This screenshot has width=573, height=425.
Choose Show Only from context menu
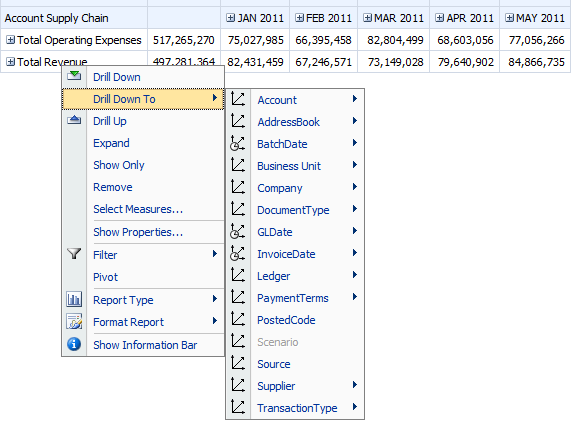pyautogui.click(x=119, y=165)
